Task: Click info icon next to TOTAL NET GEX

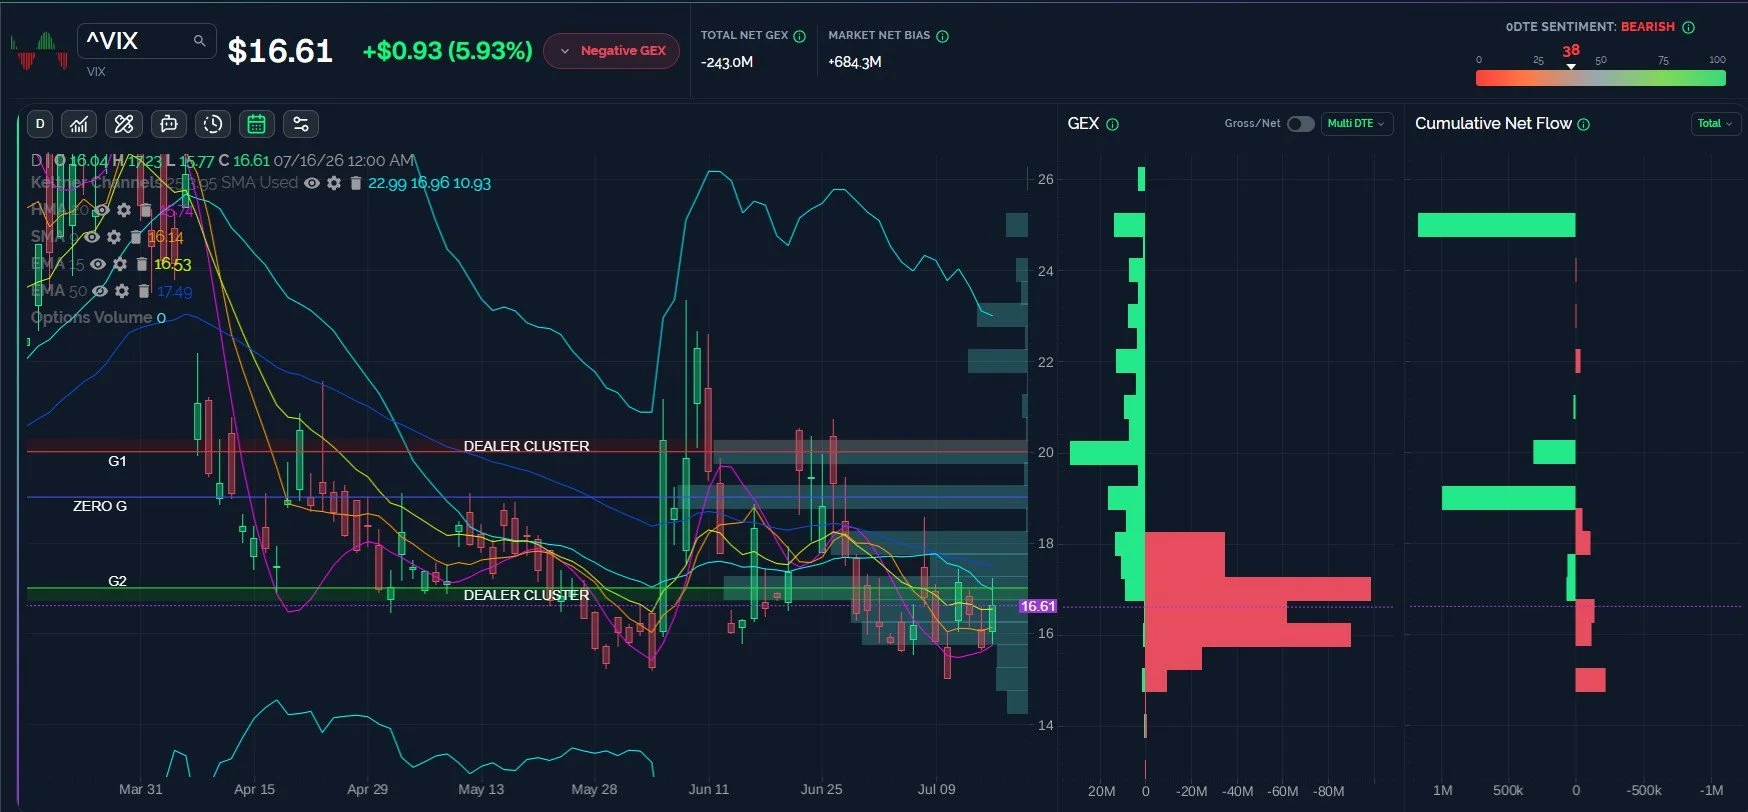Action: (799, 36)
